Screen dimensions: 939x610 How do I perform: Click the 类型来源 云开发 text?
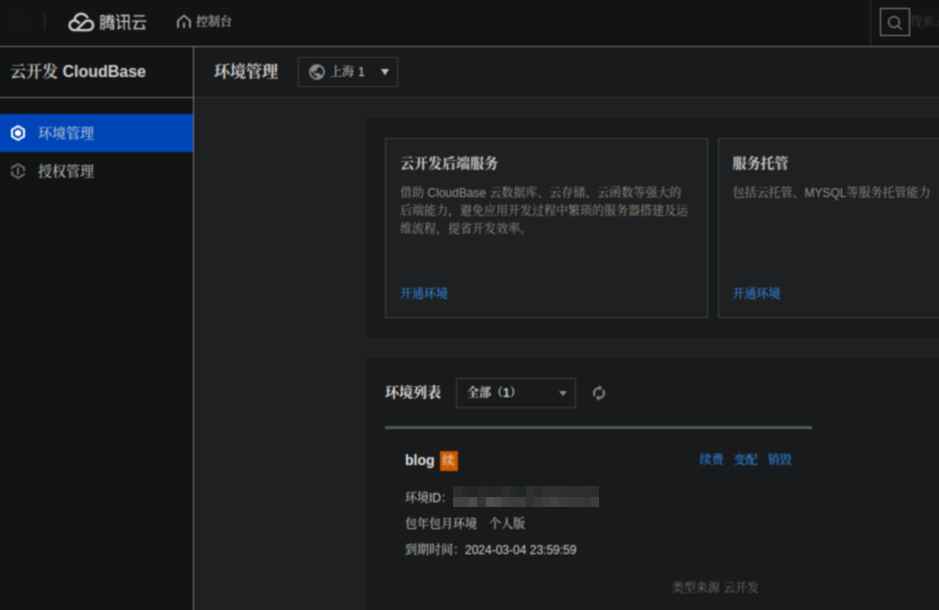coord(715,587)
